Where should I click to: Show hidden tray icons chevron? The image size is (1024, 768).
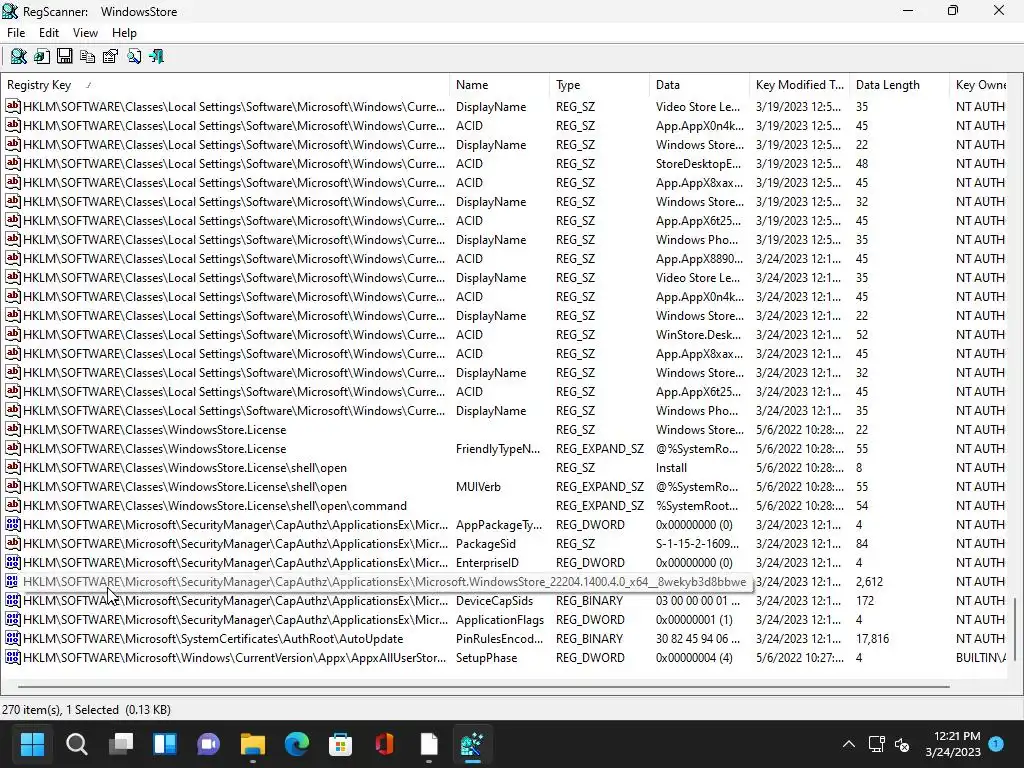pyautogui.click(x=848, y=744)
